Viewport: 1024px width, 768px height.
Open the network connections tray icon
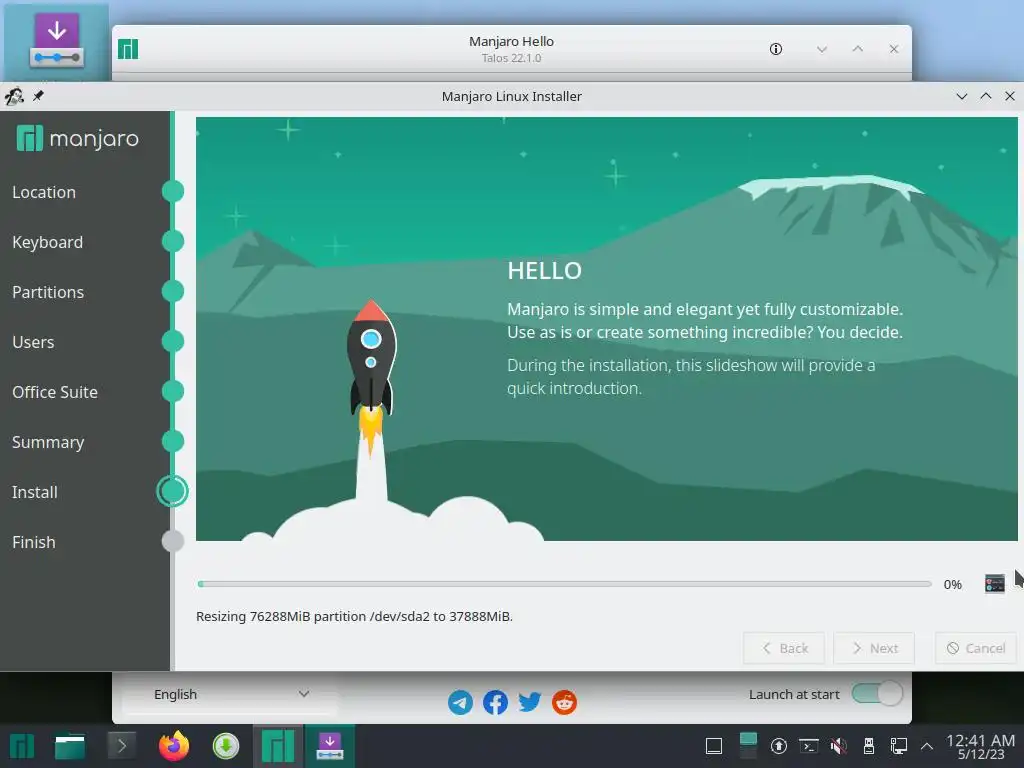(899, 746)
